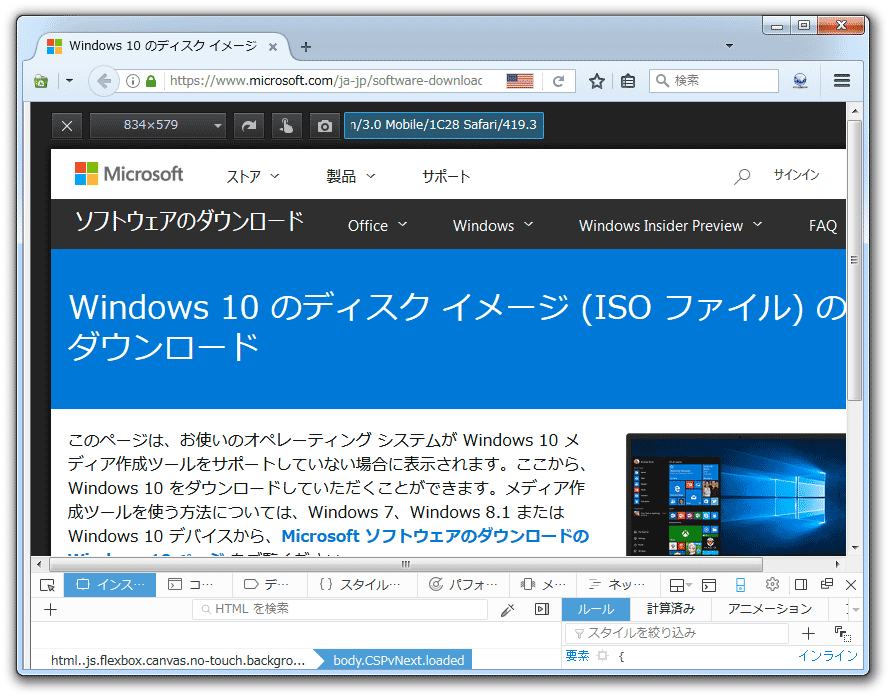Switch to the インスペクター tab
Screen dimensions: 890x698
tap(110, 585)
